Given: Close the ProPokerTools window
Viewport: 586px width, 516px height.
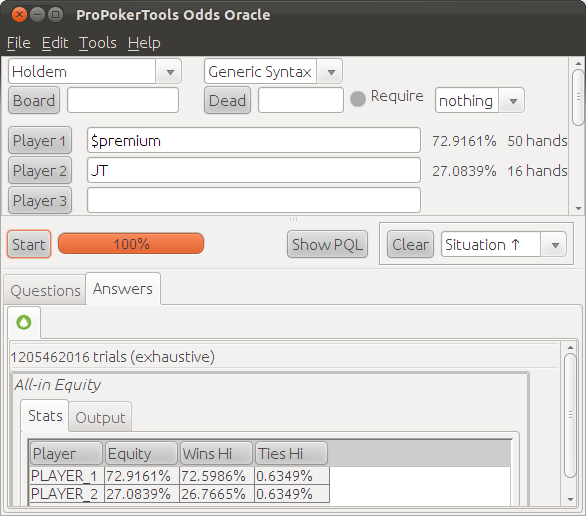Looking at the screenshot, I should (19, 15).
